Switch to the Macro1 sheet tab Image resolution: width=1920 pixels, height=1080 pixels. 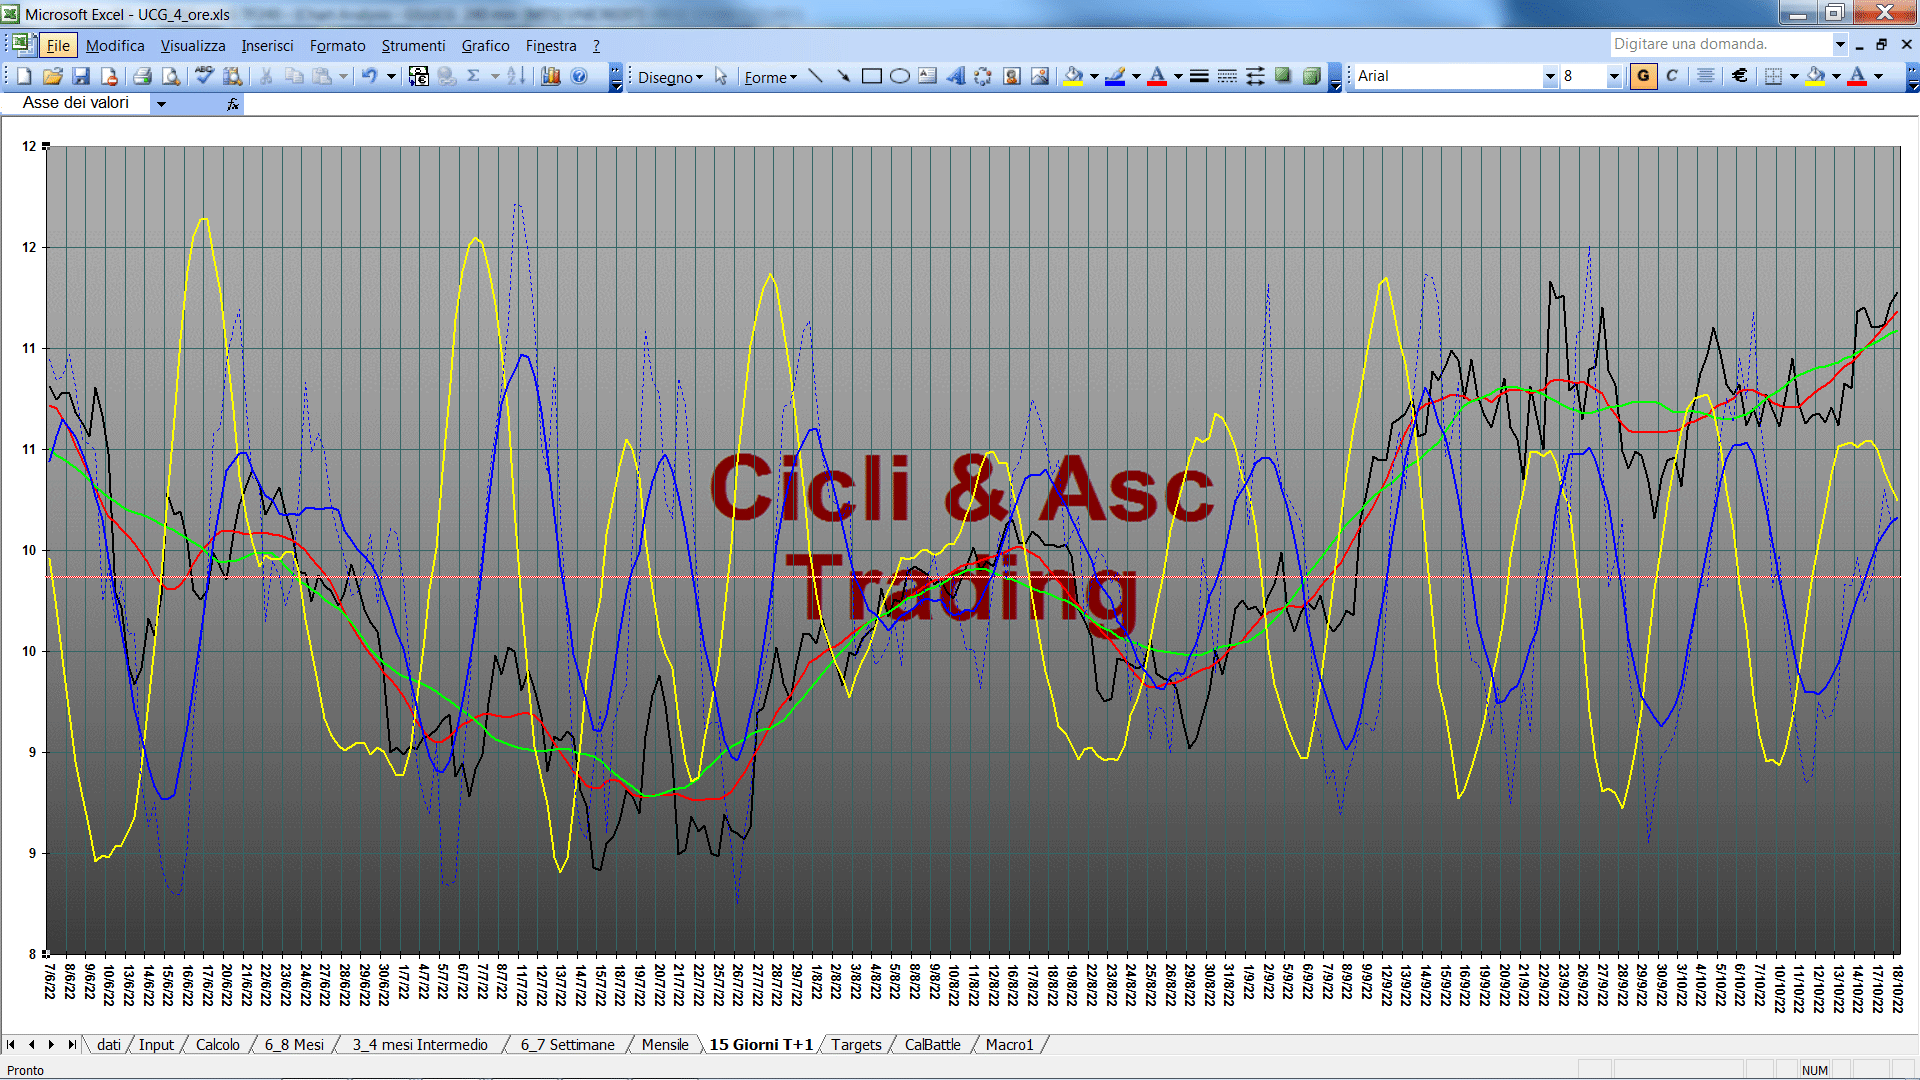click(1009, 1045)
